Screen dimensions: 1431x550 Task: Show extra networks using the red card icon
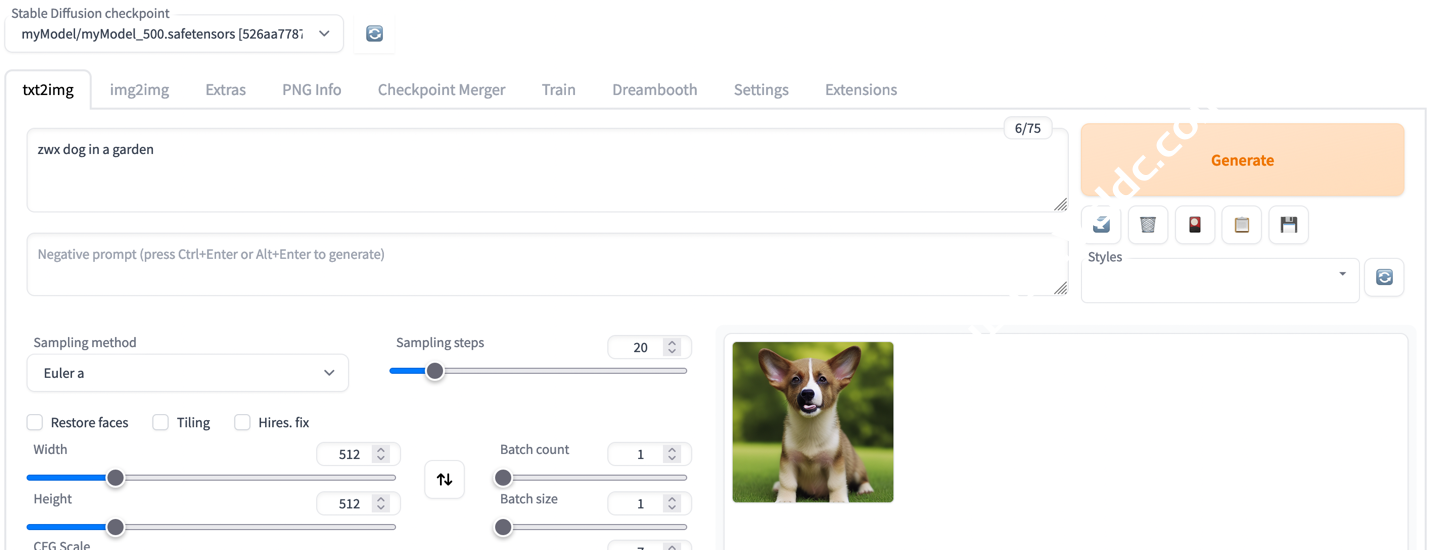pos(1194,225)
